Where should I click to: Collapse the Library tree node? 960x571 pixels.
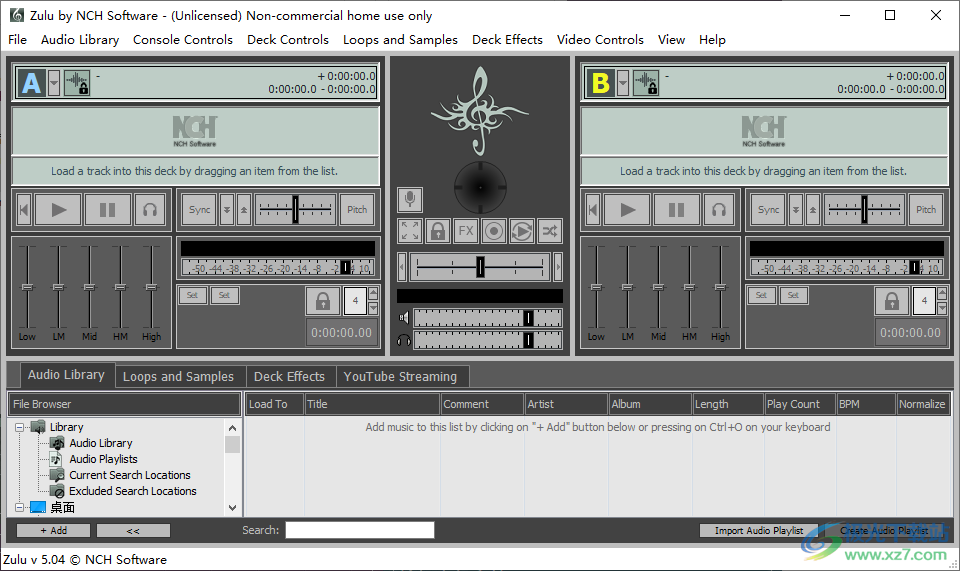[20, 427]
